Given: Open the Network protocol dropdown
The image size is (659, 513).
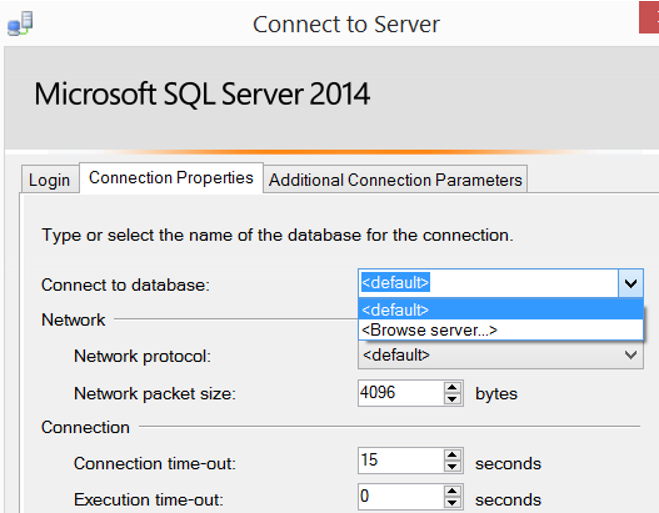Looking at the screenshot, I should (501, 355).
